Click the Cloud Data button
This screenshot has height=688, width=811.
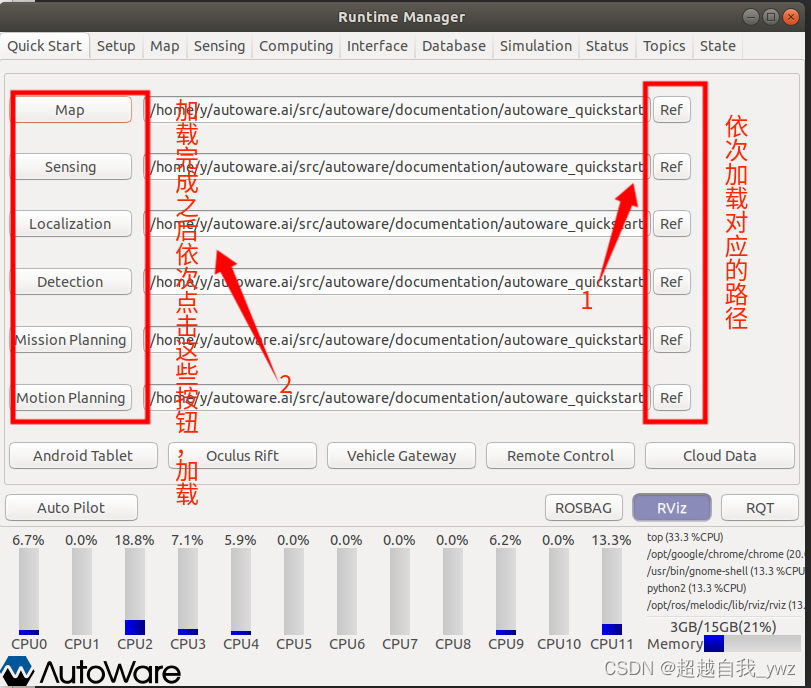coord(719,455)
